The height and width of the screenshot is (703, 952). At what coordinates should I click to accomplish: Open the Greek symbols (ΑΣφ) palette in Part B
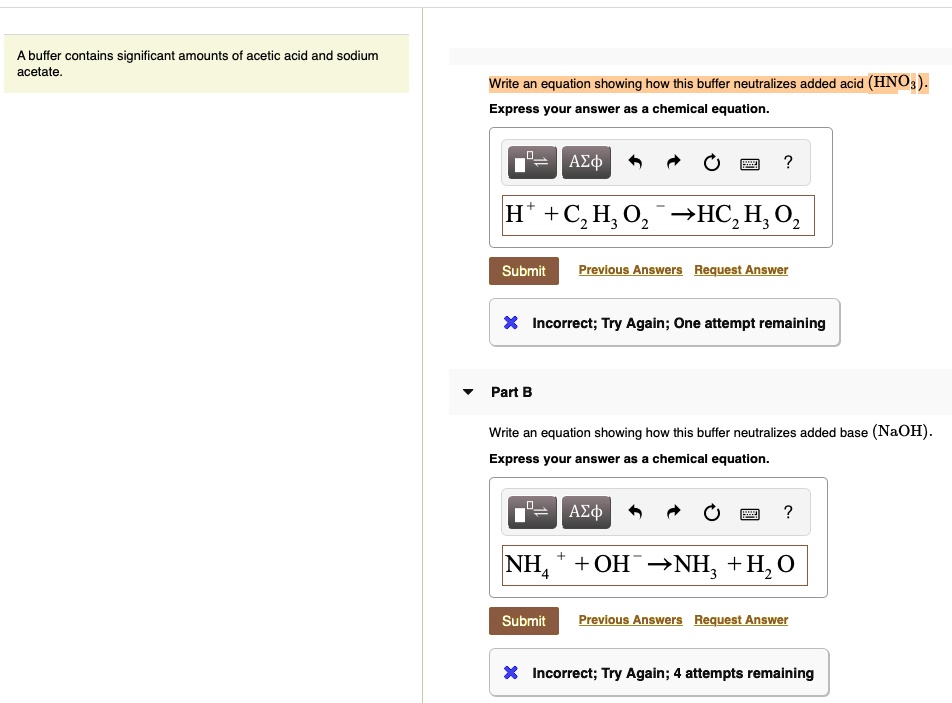coord(585,512)
